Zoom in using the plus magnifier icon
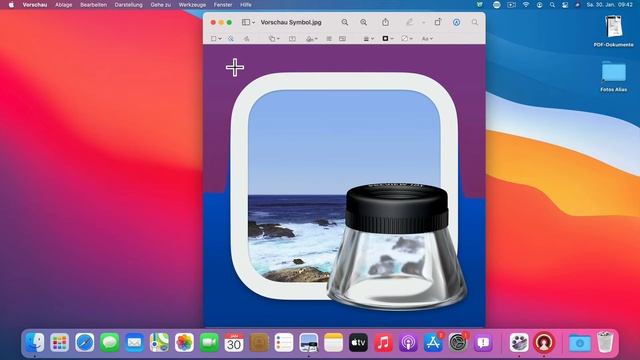This screenshot has width=640, height=360. coord(363,22)
